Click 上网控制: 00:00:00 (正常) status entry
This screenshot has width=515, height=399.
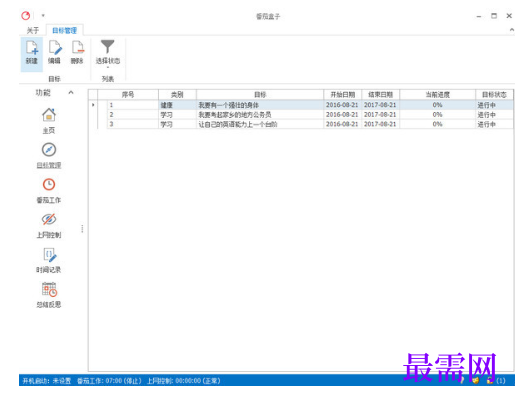click(184, 381)
